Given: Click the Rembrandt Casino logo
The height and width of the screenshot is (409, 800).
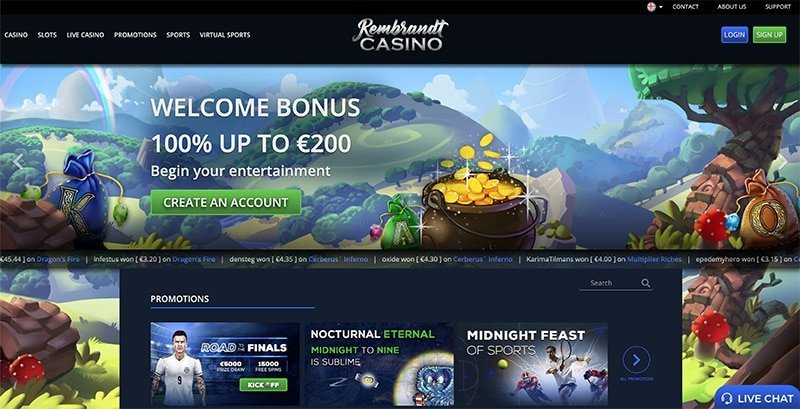Looking at the screenshot, I should pos(399,35).
